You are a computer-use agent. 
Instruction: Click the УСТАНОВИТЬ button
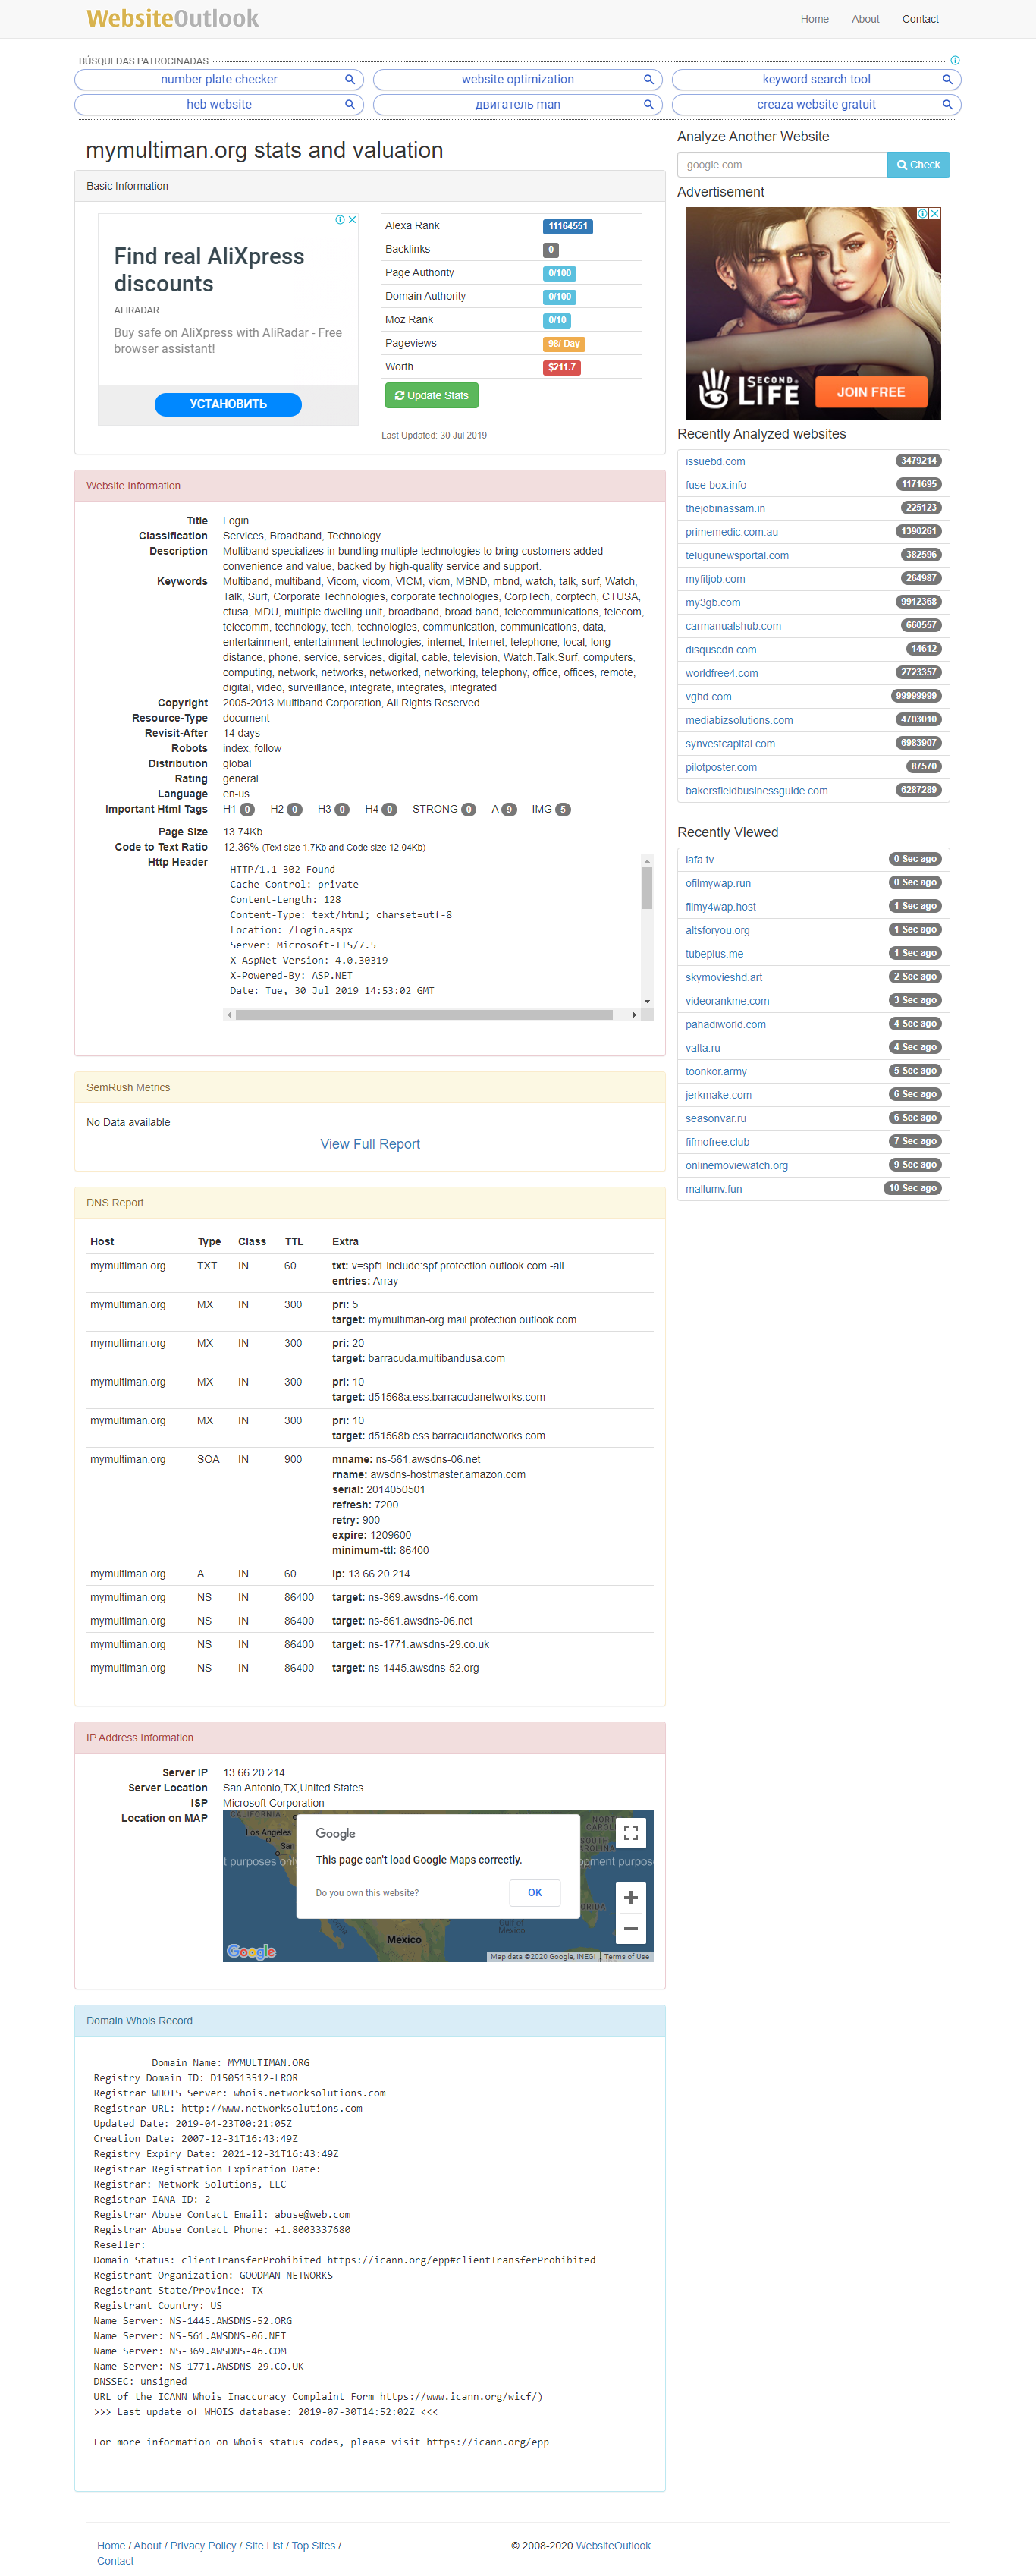228,404
